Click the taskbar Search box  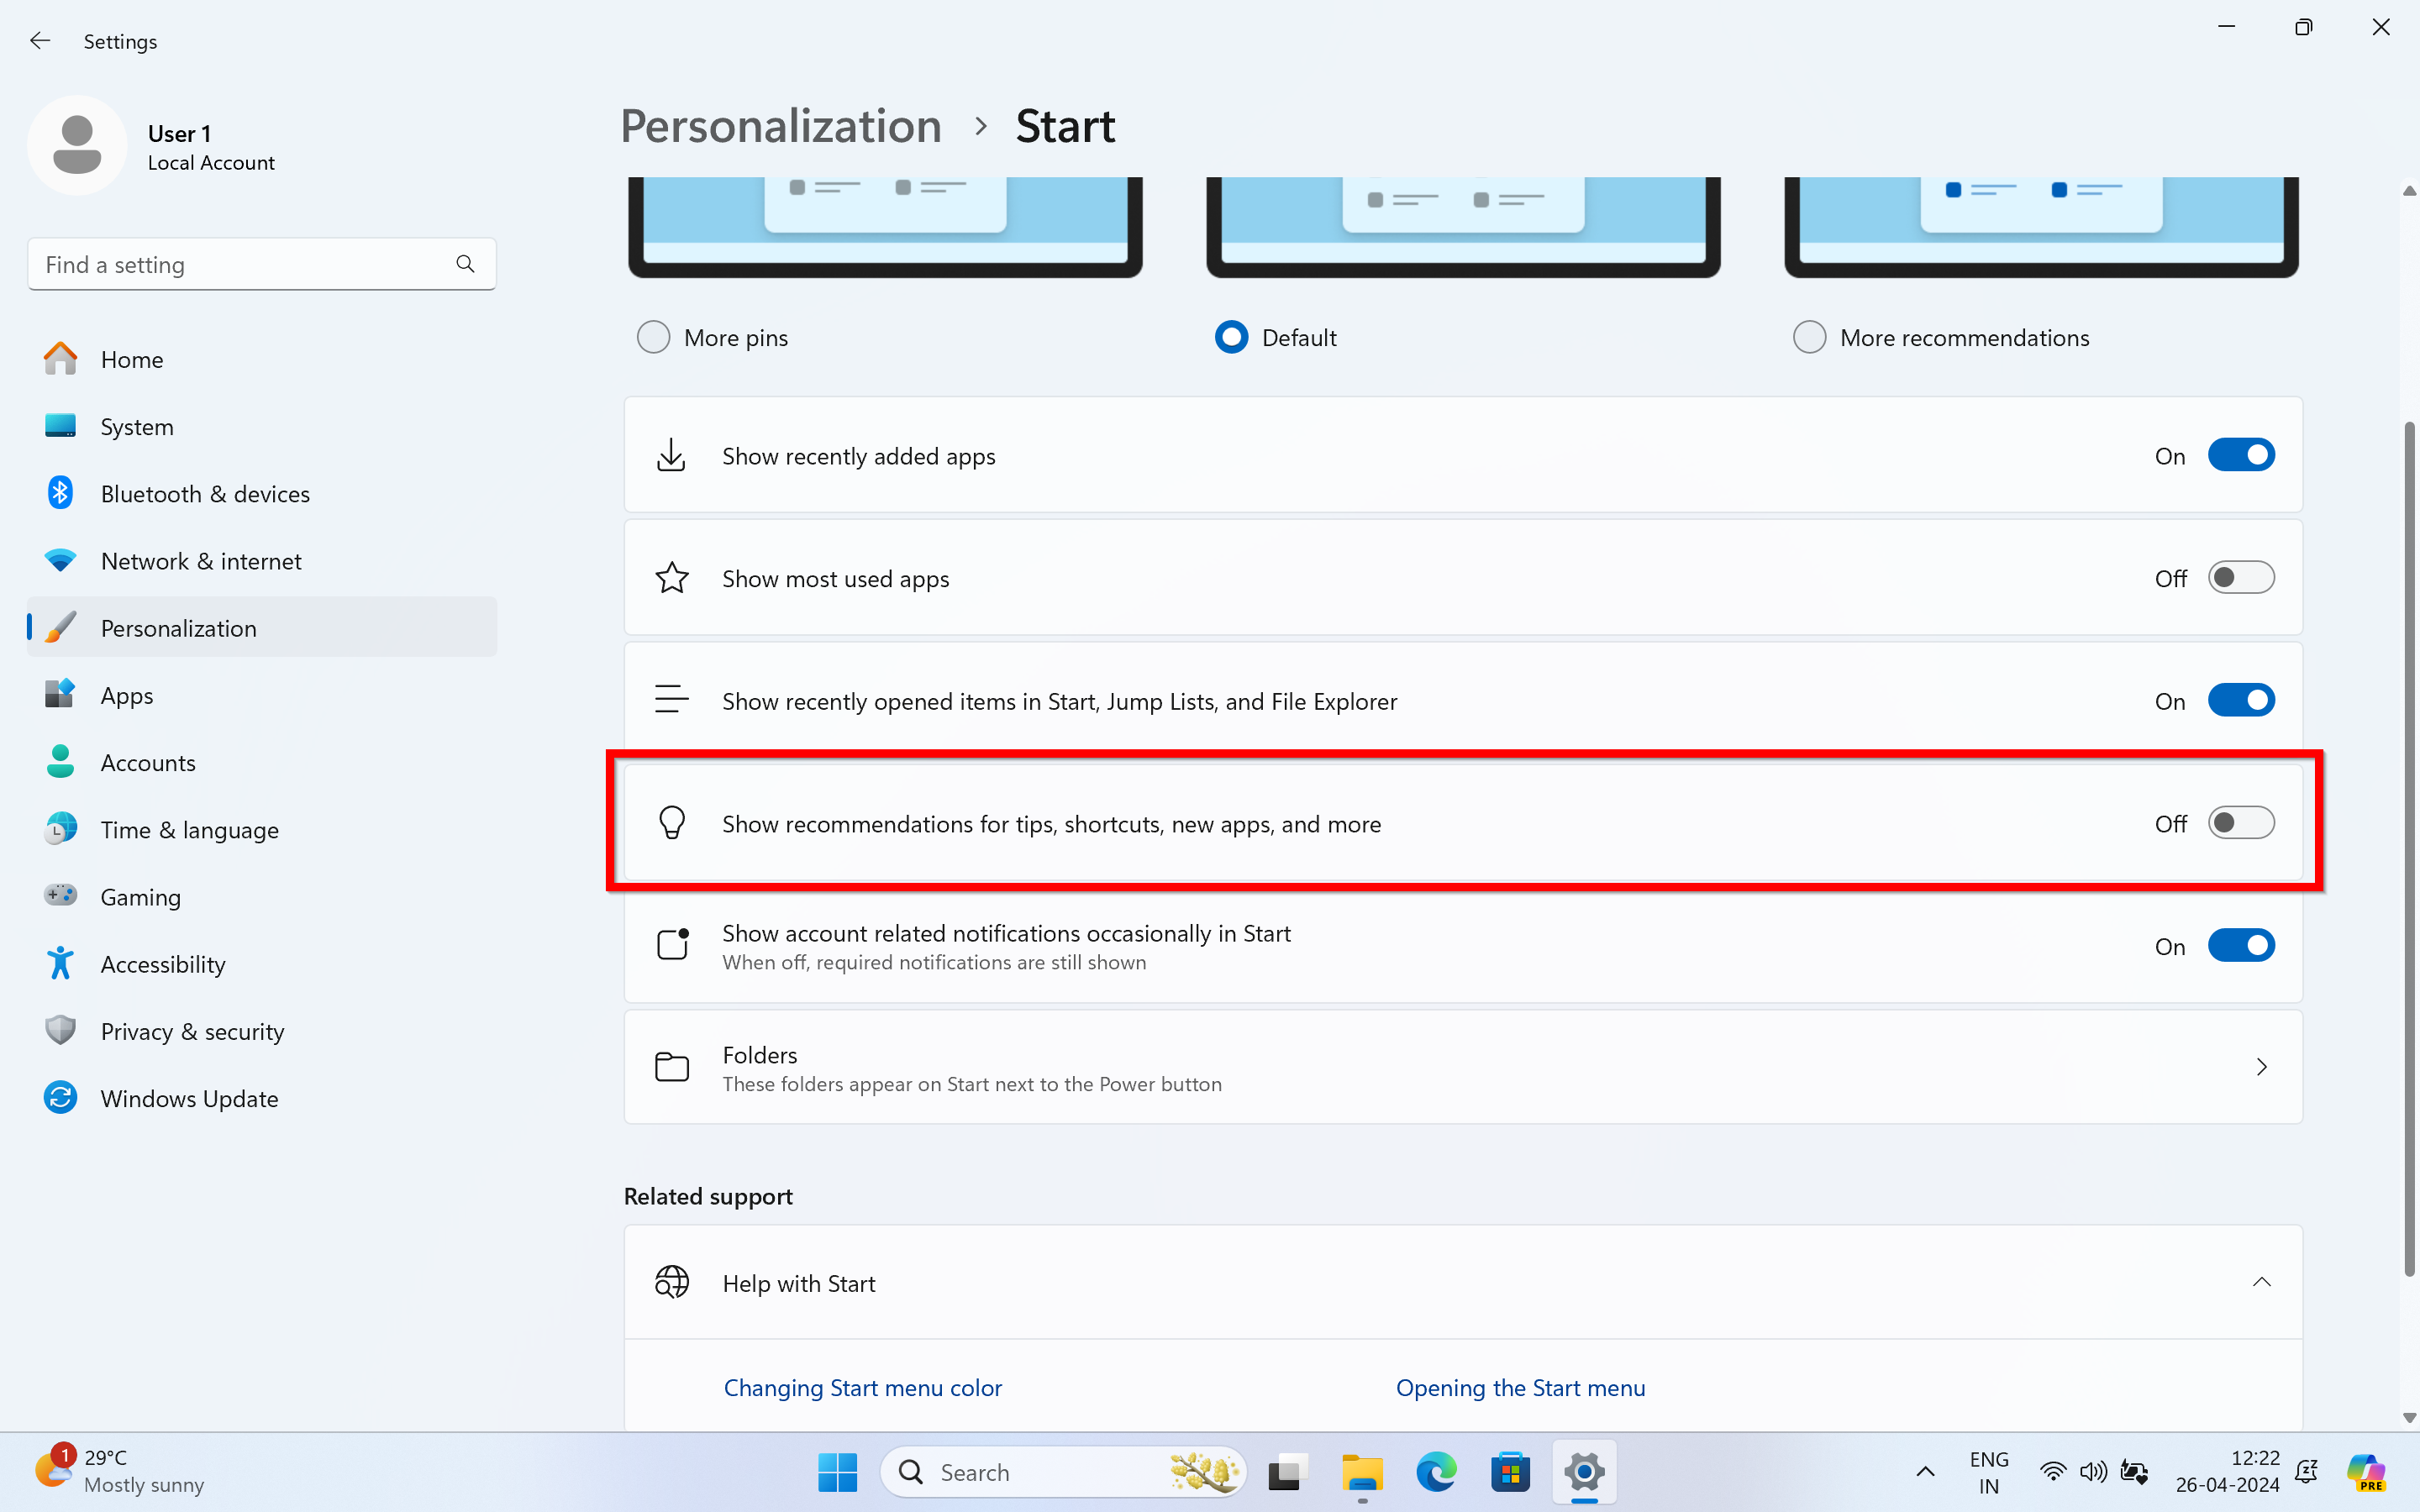click(x=1062, y=1472)
